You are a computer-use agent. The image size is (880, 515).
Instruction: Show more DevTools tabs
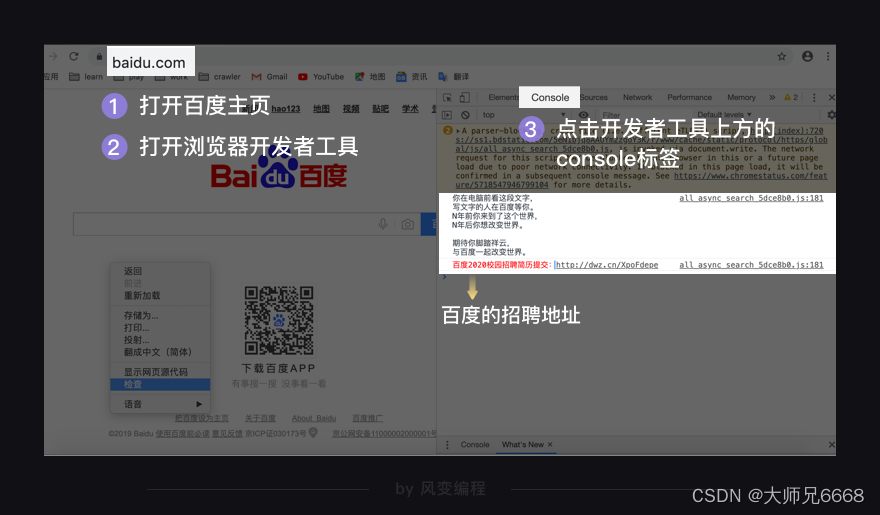coord(772,97)
